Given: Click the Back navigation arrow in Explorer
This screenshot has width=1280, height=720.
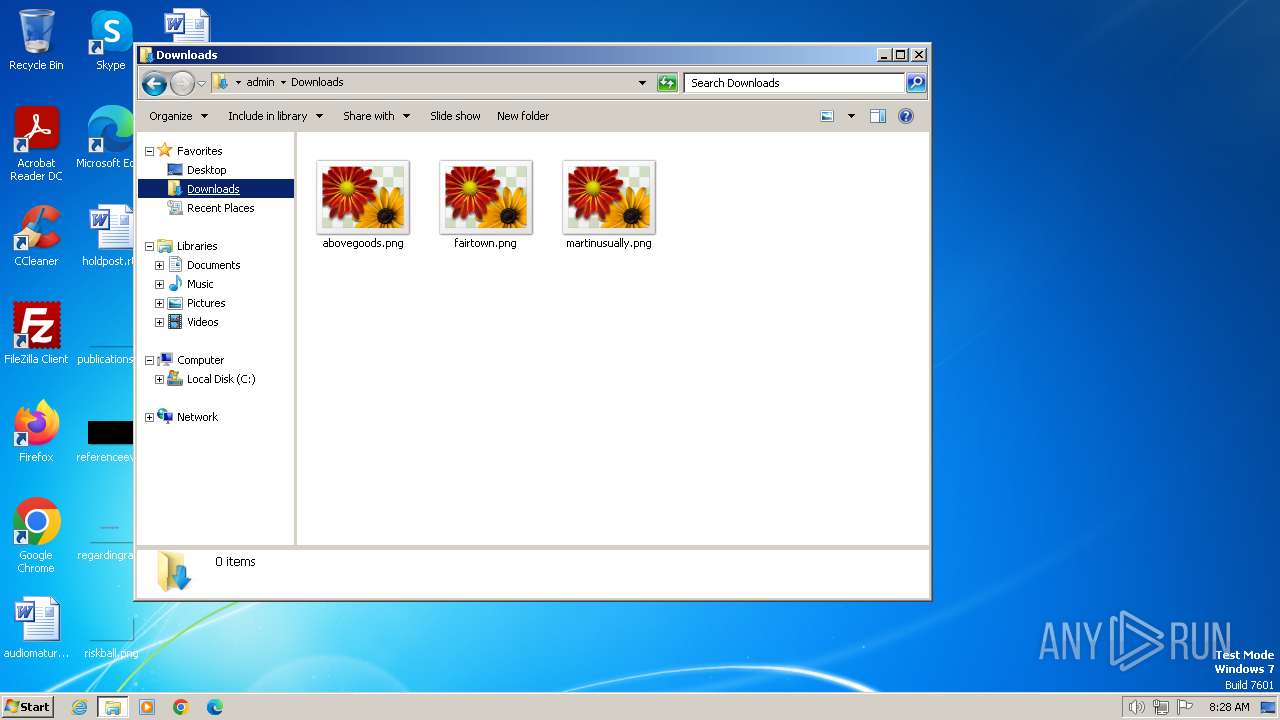Looking at the screenshot, I should [x=154, y=83].
